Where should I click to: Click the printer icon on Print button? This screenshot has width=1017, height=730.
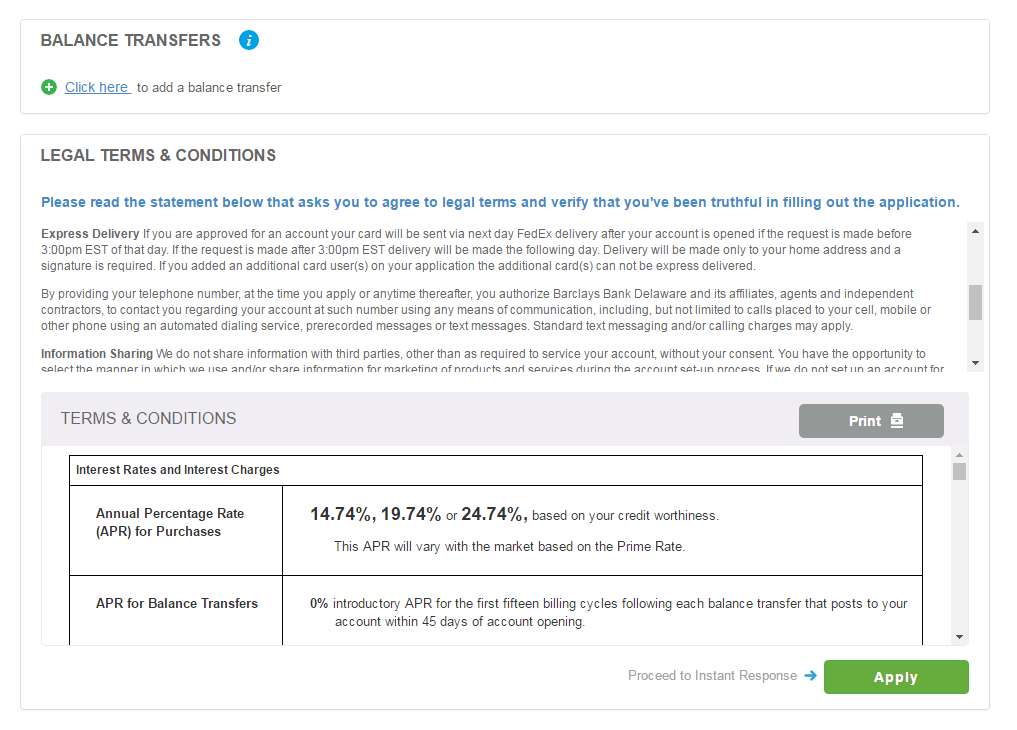coord(897,421)
